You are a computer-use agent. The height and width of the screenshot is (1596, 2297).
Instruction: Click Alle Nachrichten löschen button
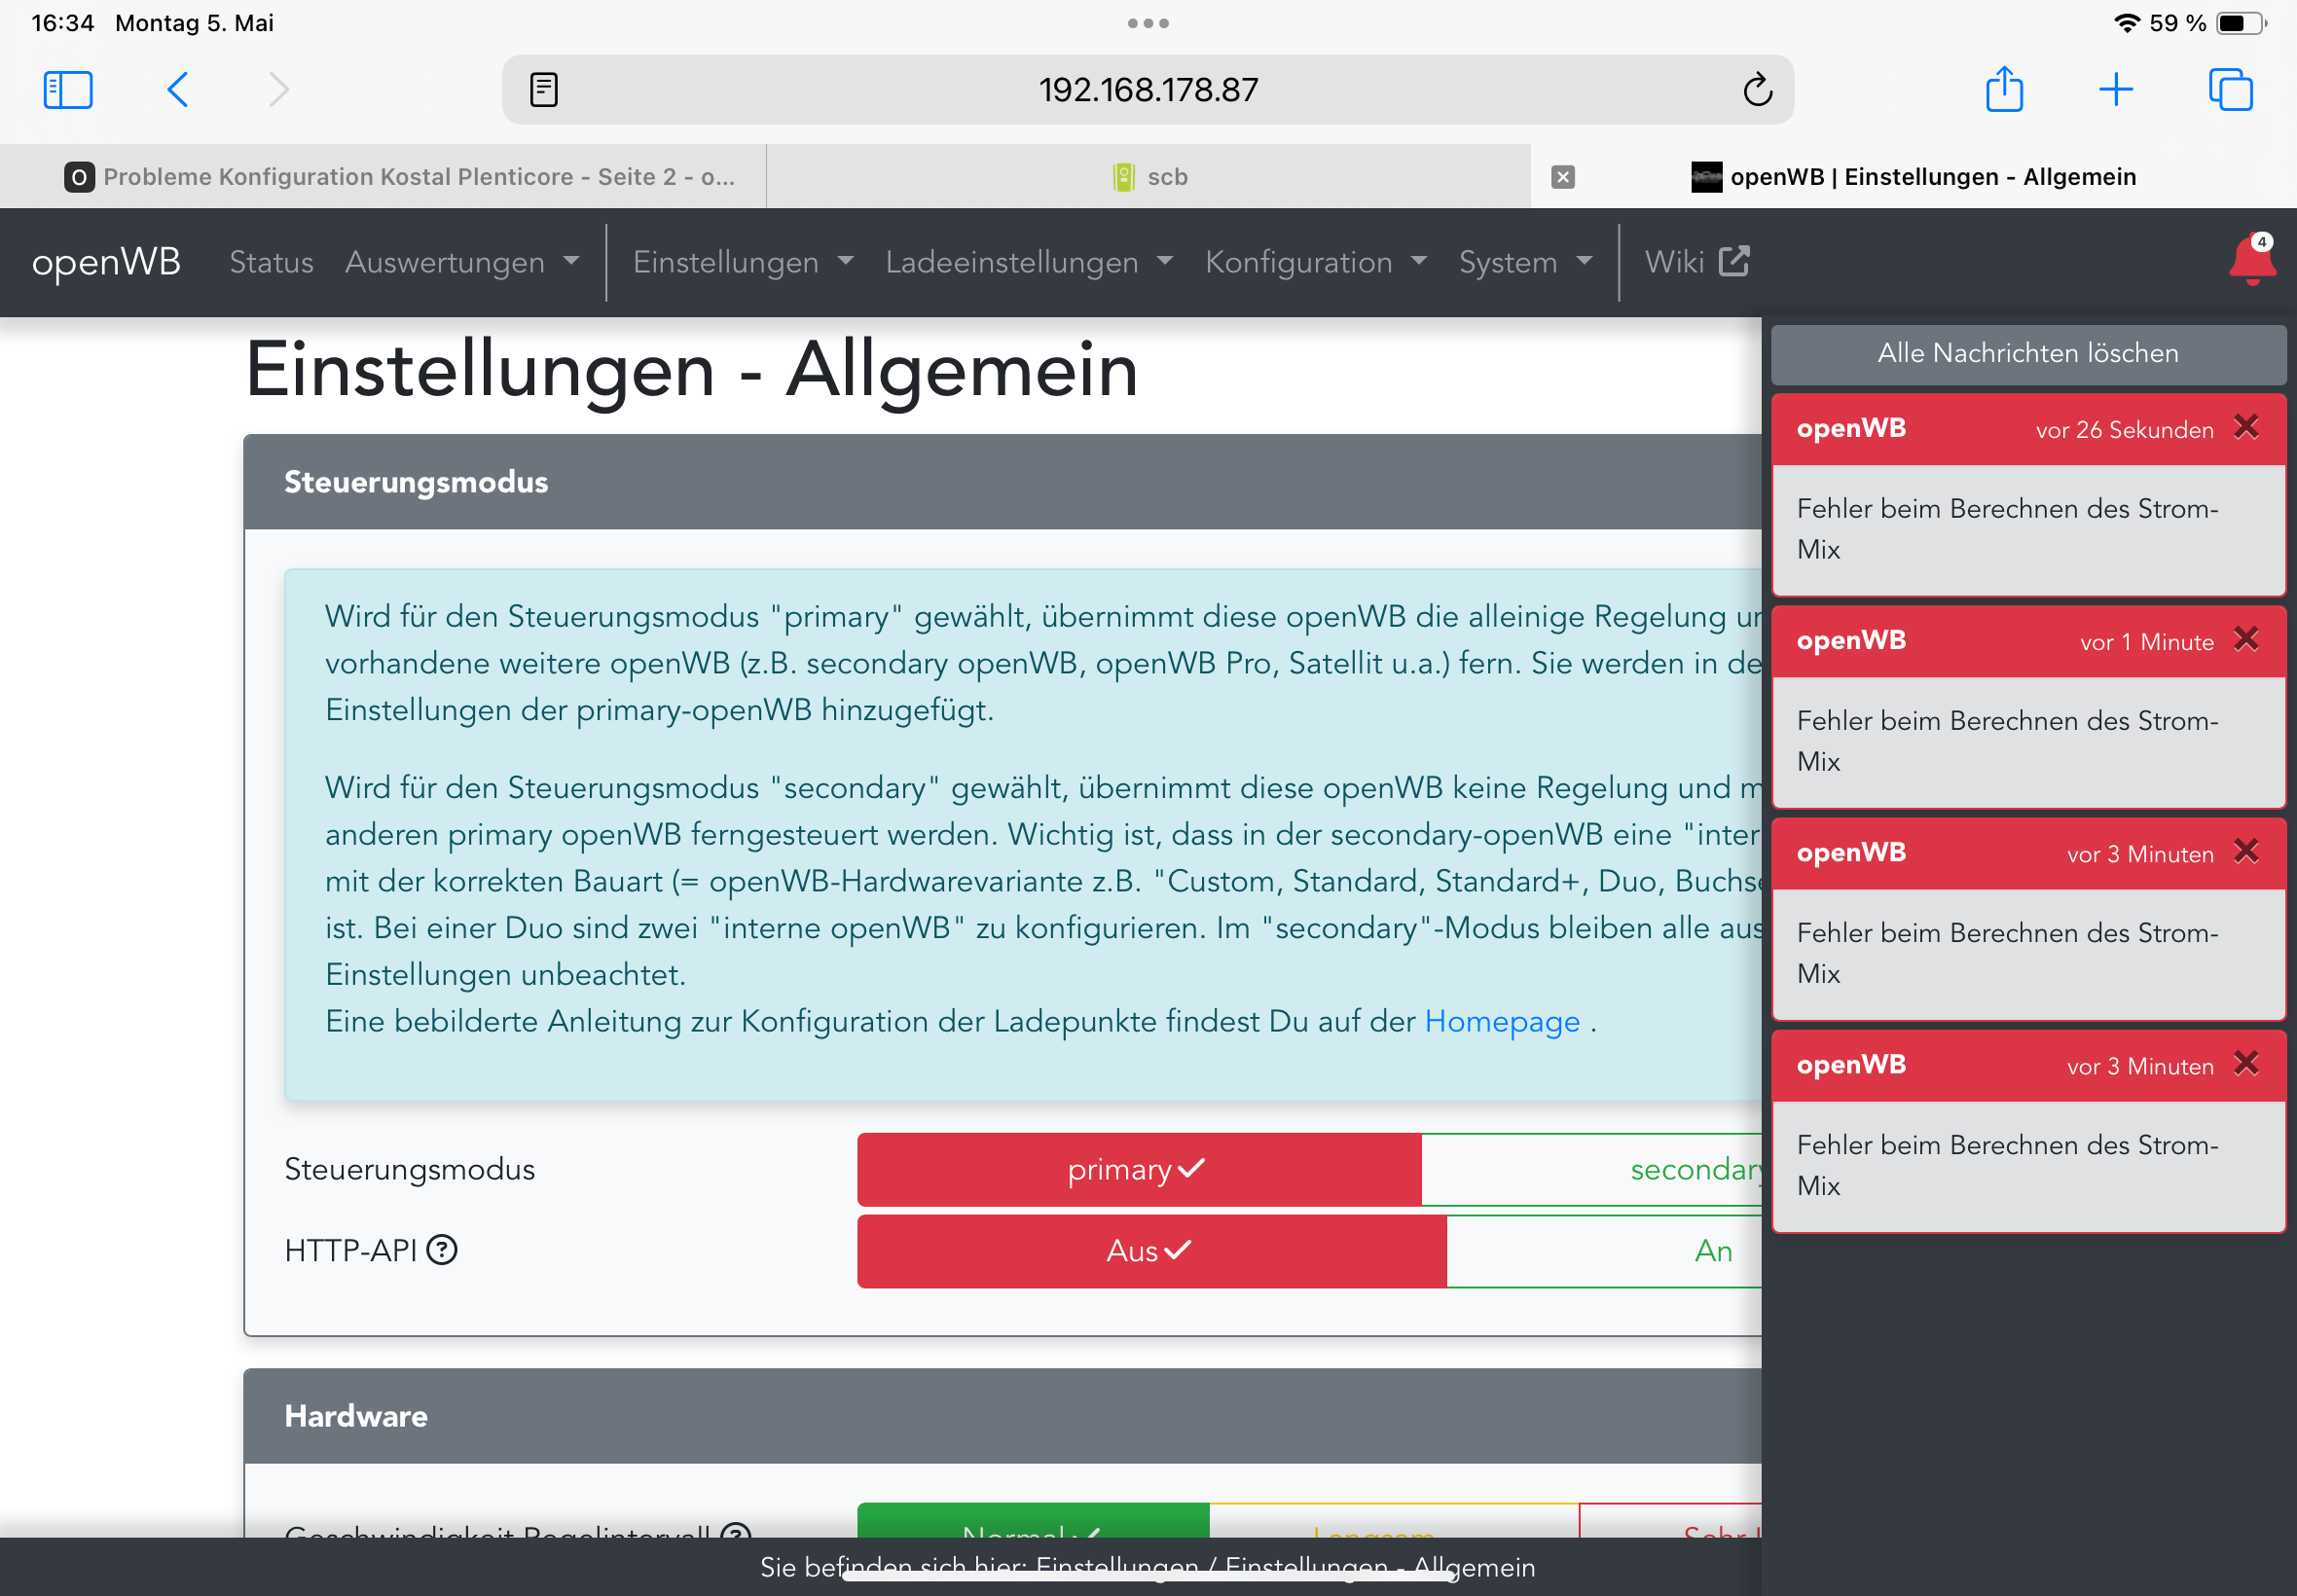click(2027, 353)
